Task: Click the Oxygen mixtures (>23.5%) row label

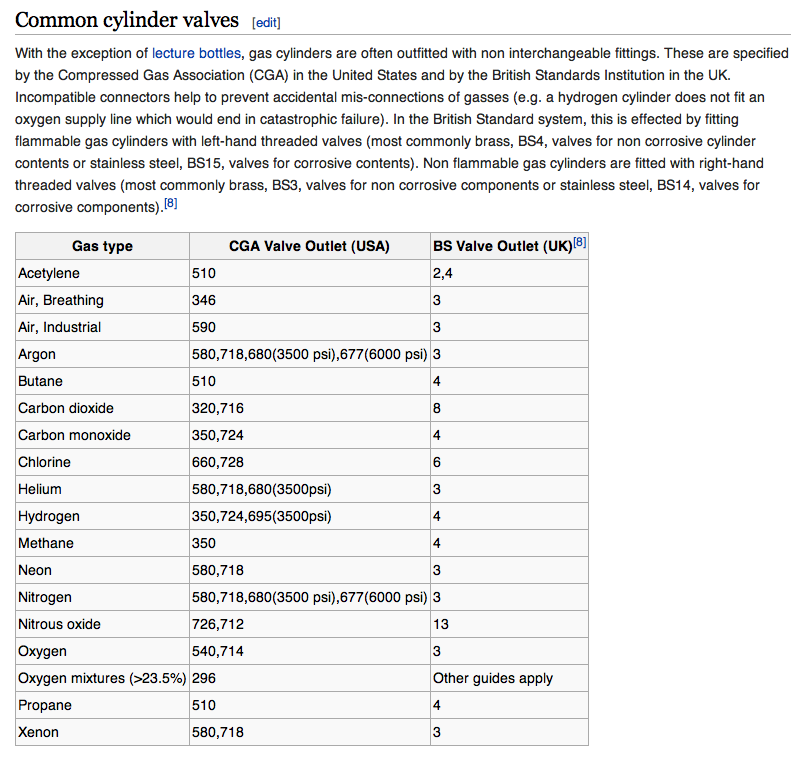Action: [102, 678]
